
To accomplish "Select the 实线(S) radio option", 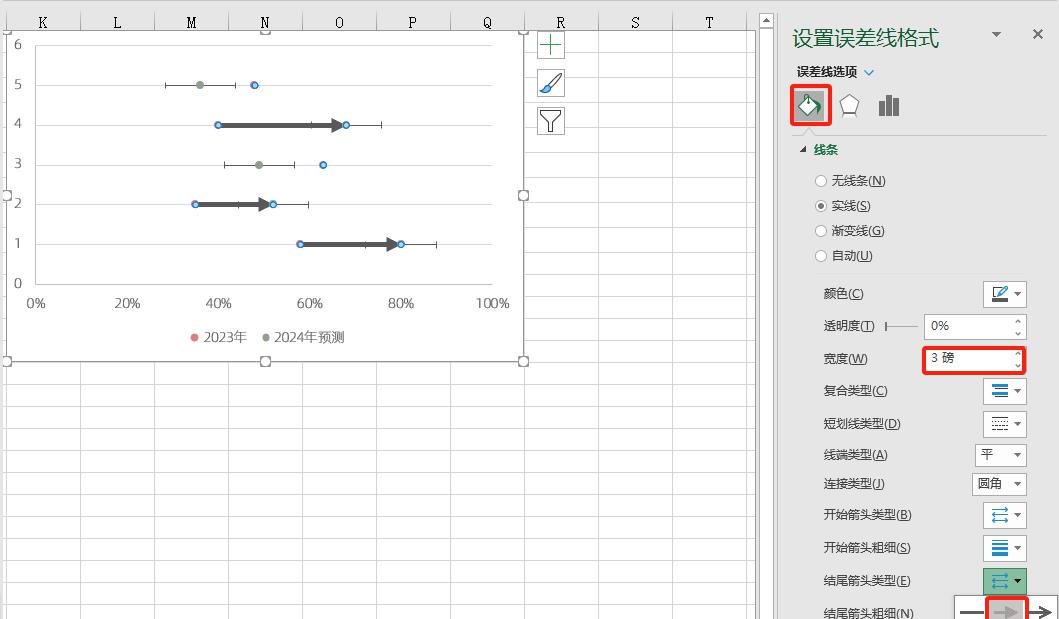I will [821, 206].
